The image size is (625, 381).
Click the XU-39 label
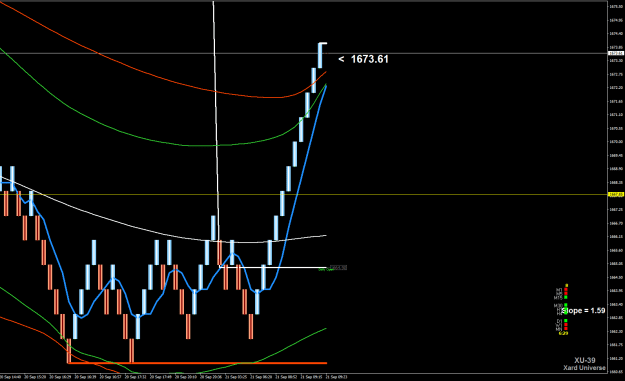585,360
